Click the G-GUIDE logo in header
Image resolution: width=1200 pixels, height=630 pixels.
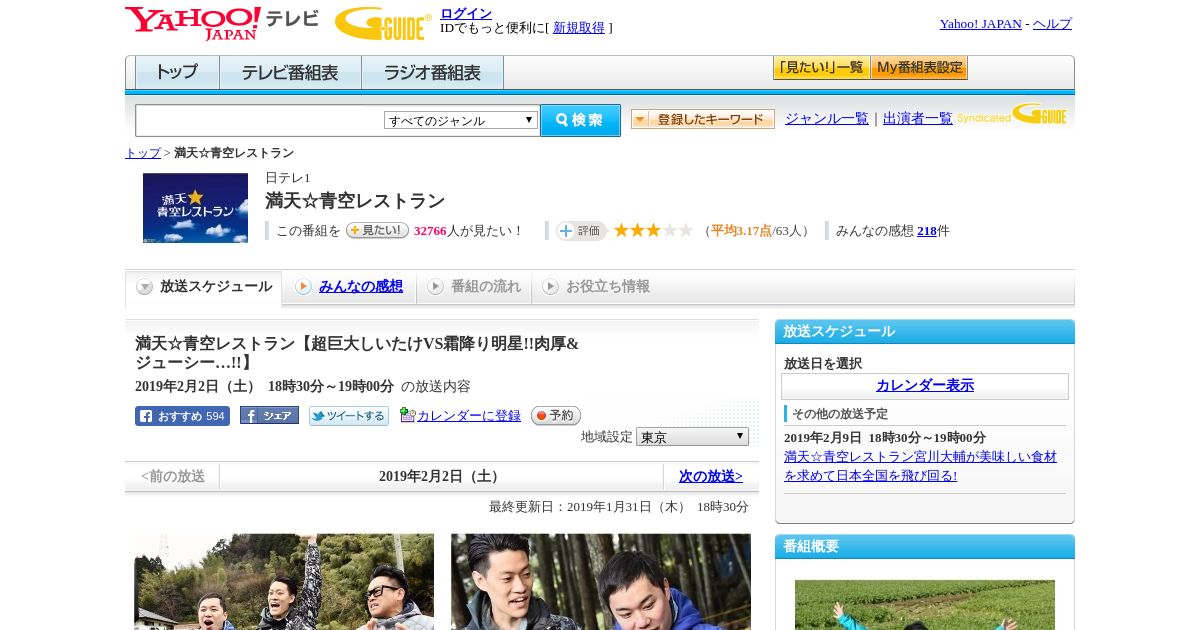click(383, 23)
